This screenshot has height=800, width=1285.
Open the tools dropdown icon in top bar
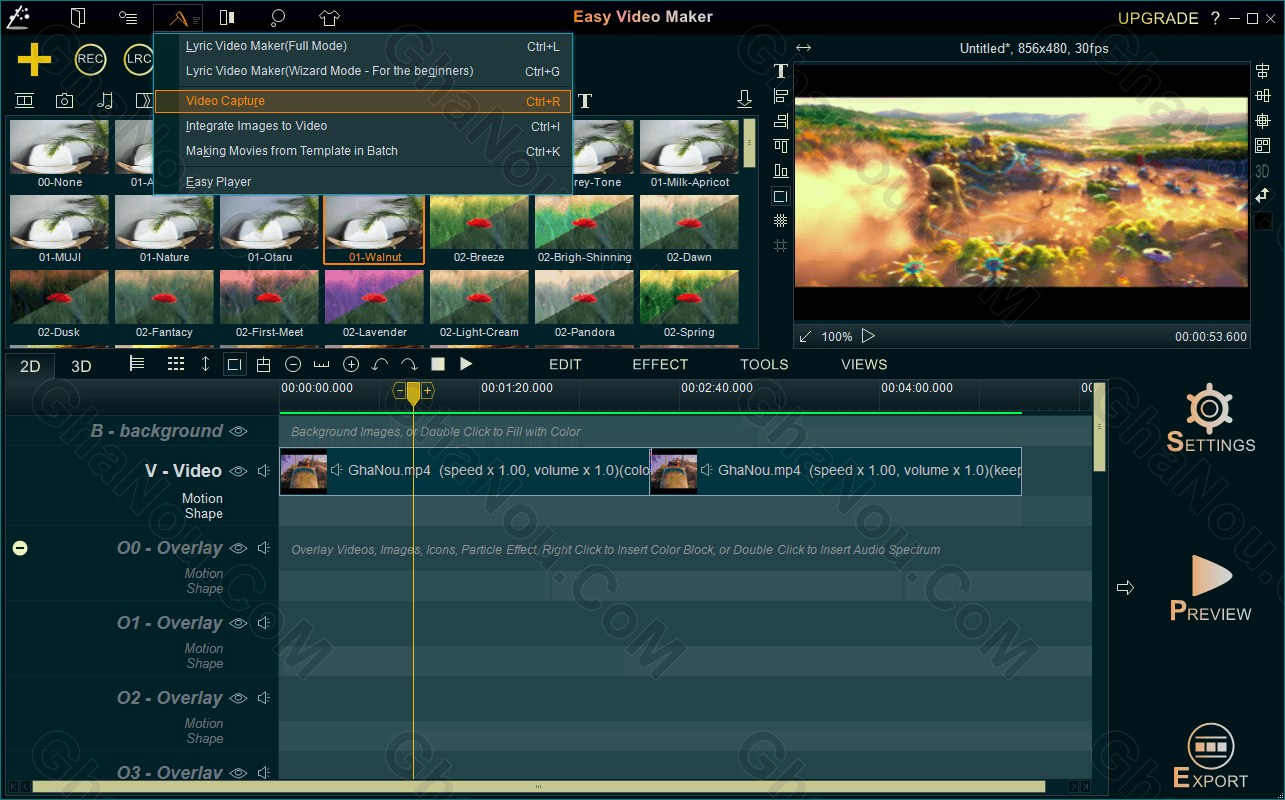tap(179, 18)
